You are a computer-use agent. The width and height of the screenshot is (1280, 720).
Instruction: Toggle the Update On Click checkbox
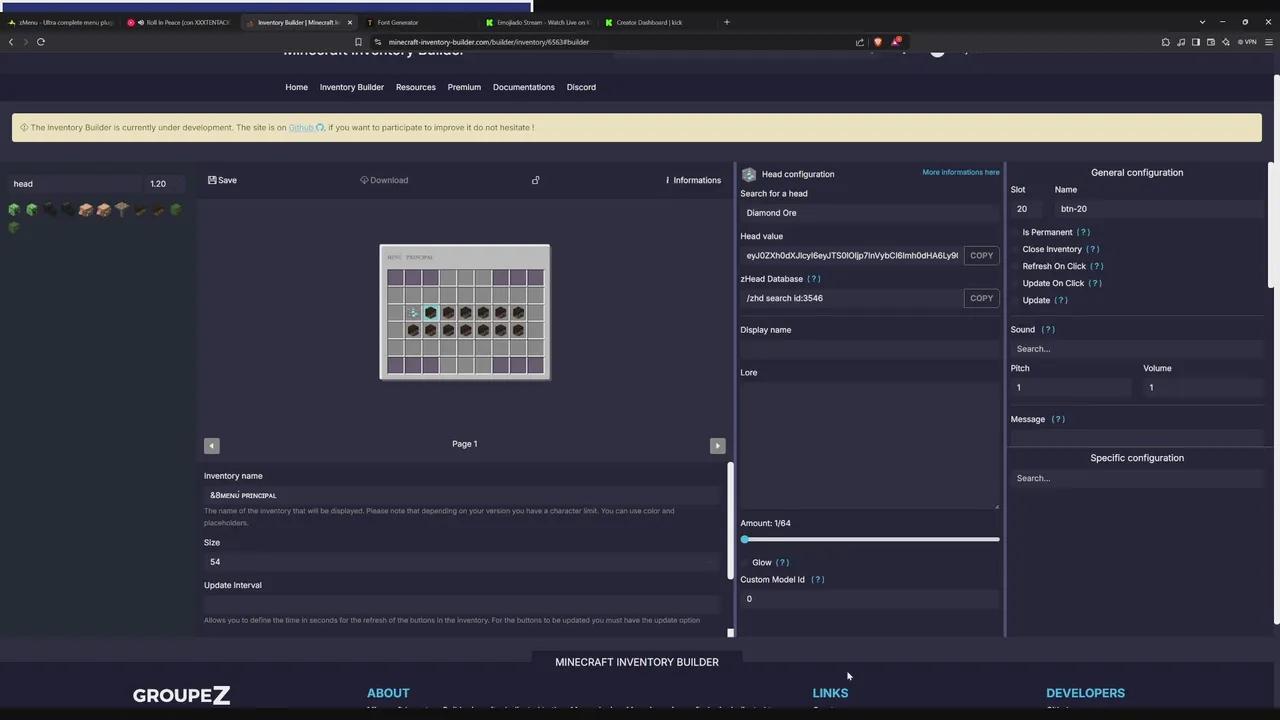(1015, 283)
